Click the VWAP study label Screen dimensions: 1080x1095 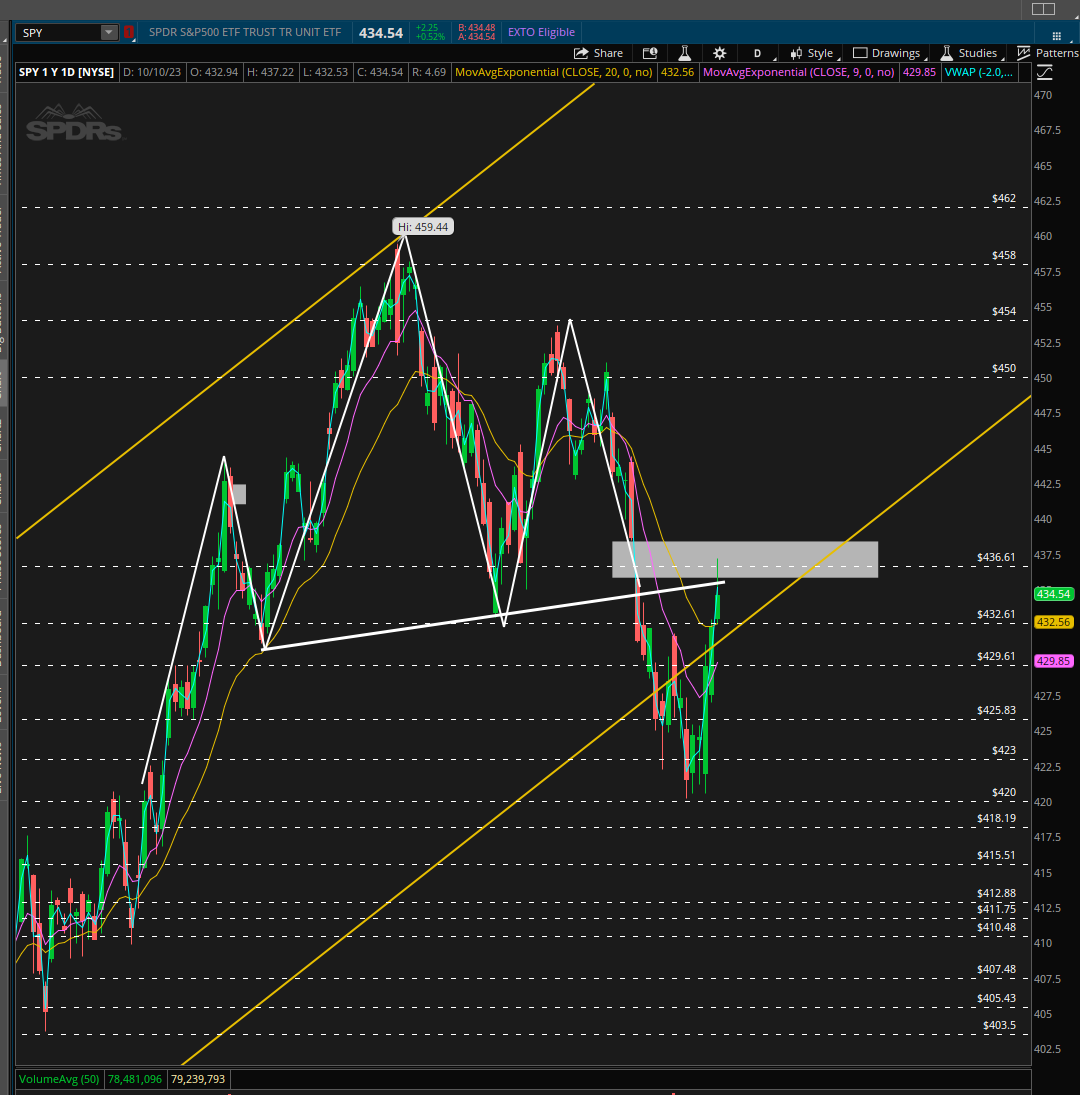tap(979, 72)
